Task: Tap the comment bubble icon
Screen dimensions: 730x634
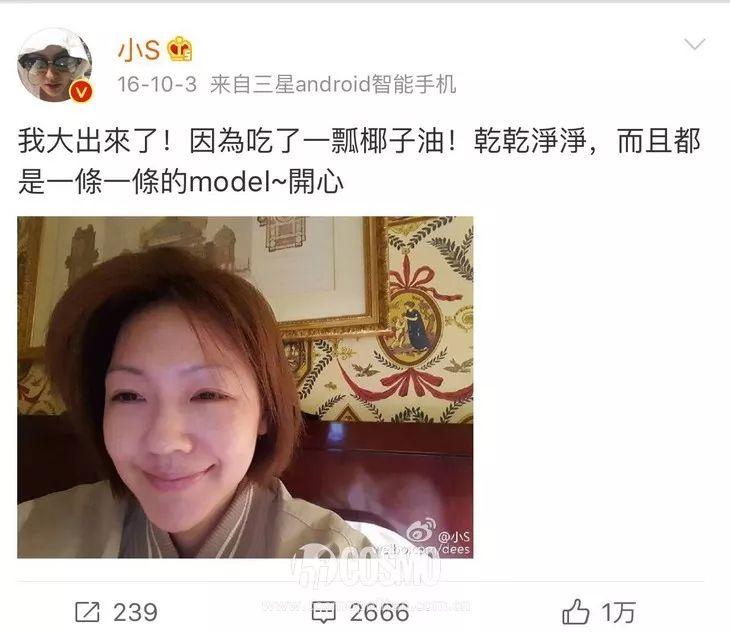Action: [x=324, y=612]
